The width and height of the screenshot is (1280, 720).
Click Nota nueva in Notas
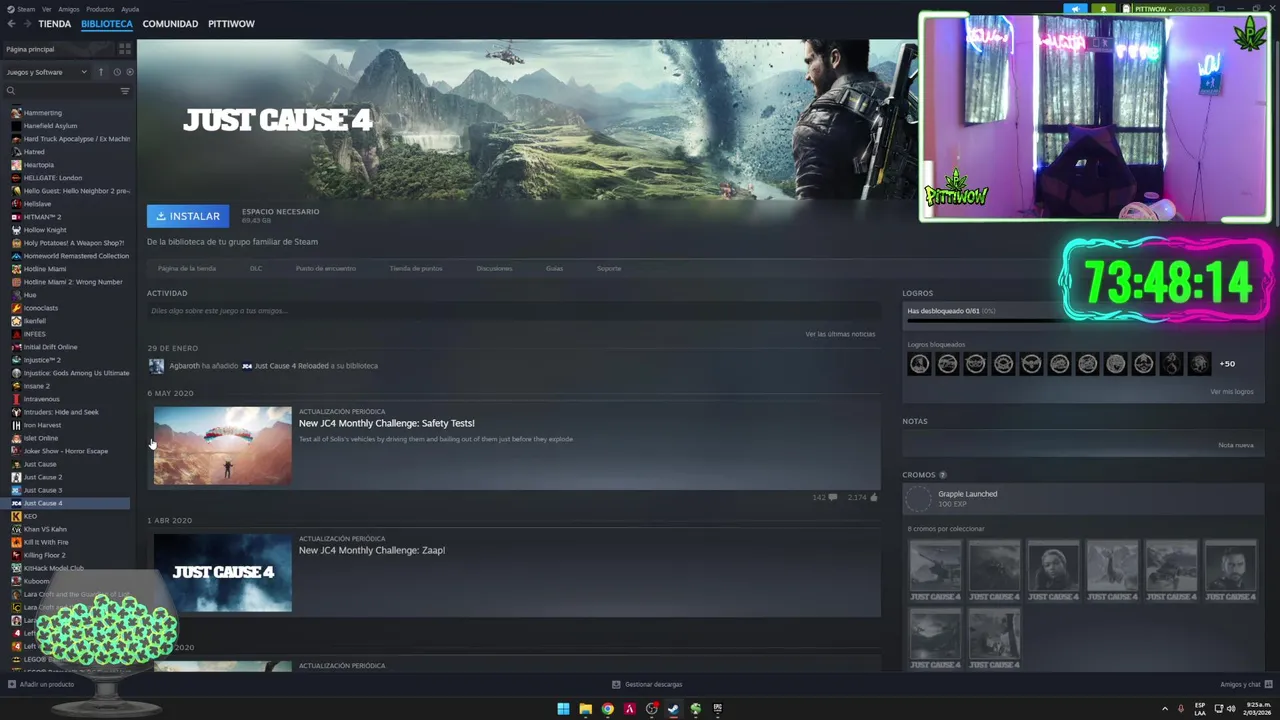[1235, 445]
